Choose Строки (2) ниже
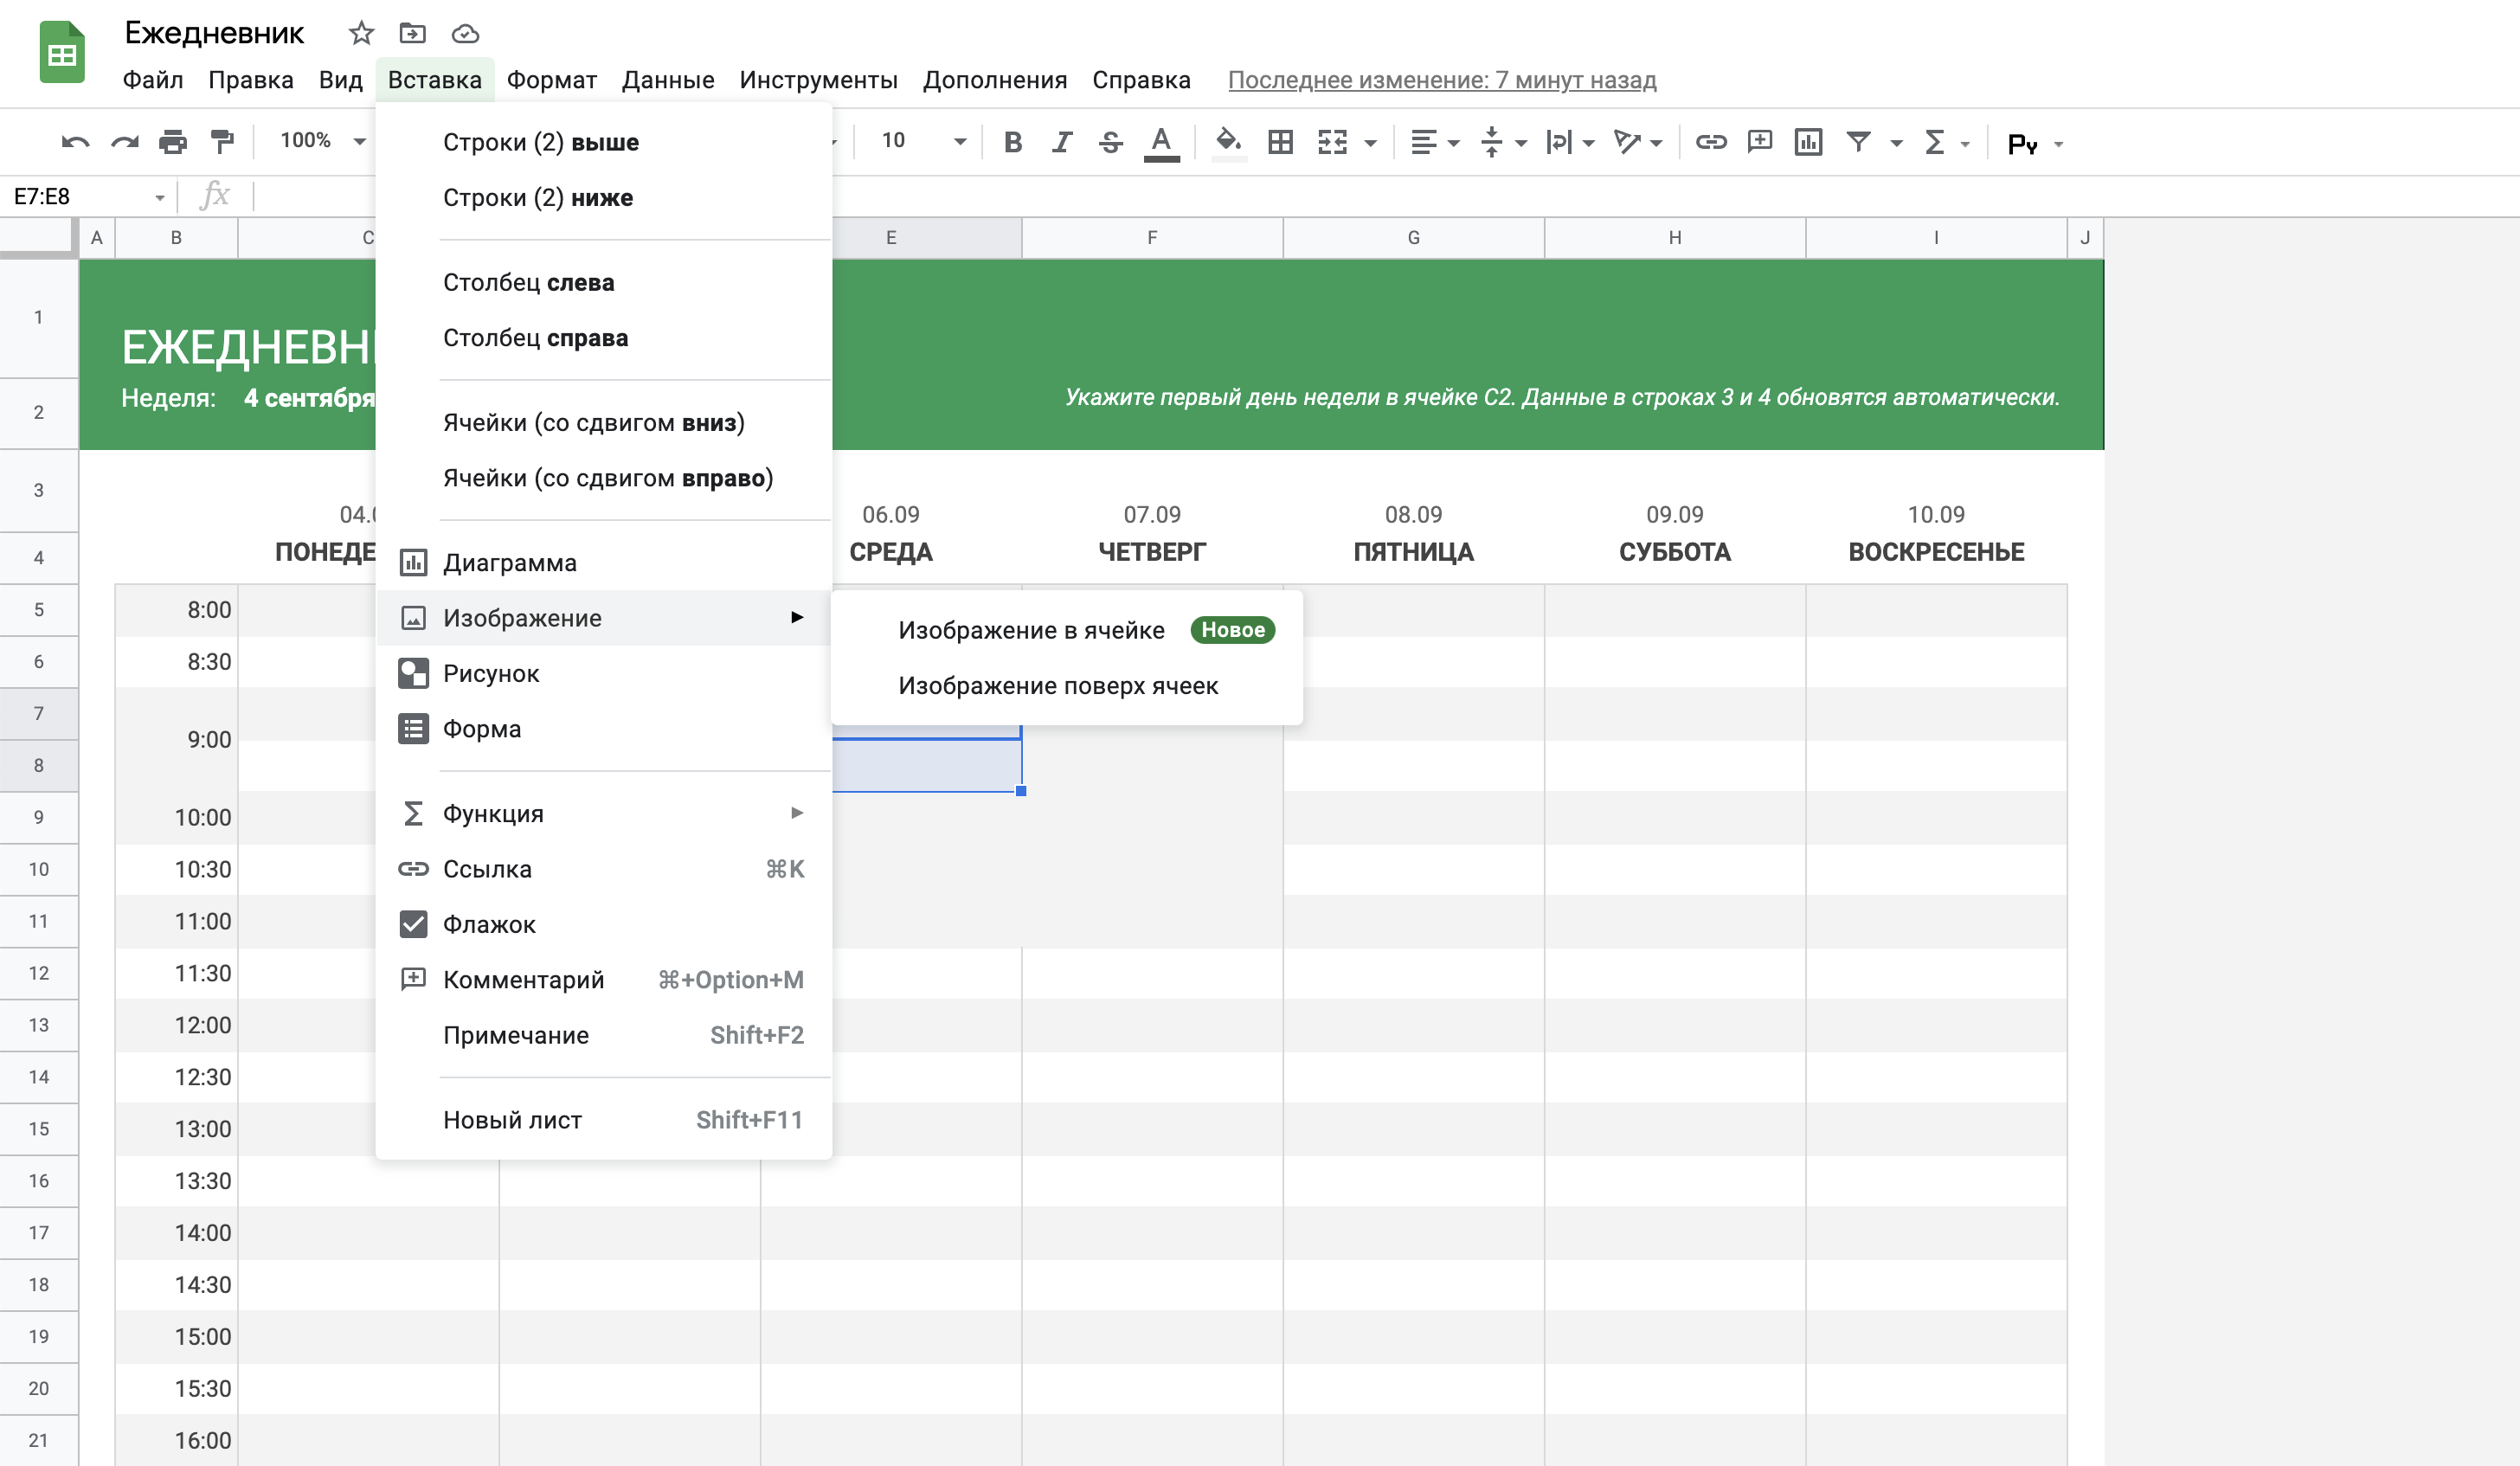 coord(604,198)
